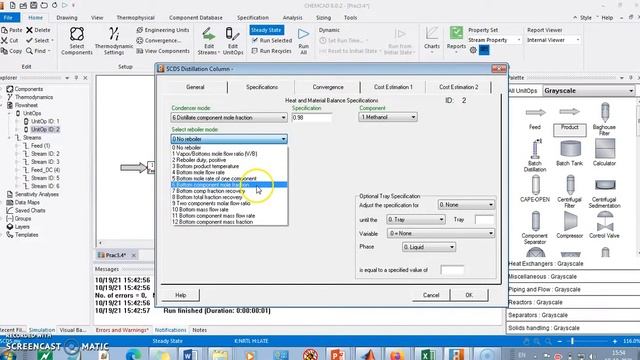Select Calculator unit in palette
Image resolution: width=640 pixels, height=360 pixels.
click(604, 152)
